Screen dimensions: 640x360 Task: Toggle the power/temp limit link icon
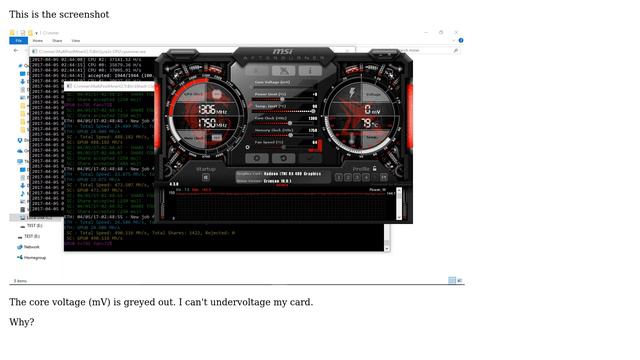[x=249, y=105]
